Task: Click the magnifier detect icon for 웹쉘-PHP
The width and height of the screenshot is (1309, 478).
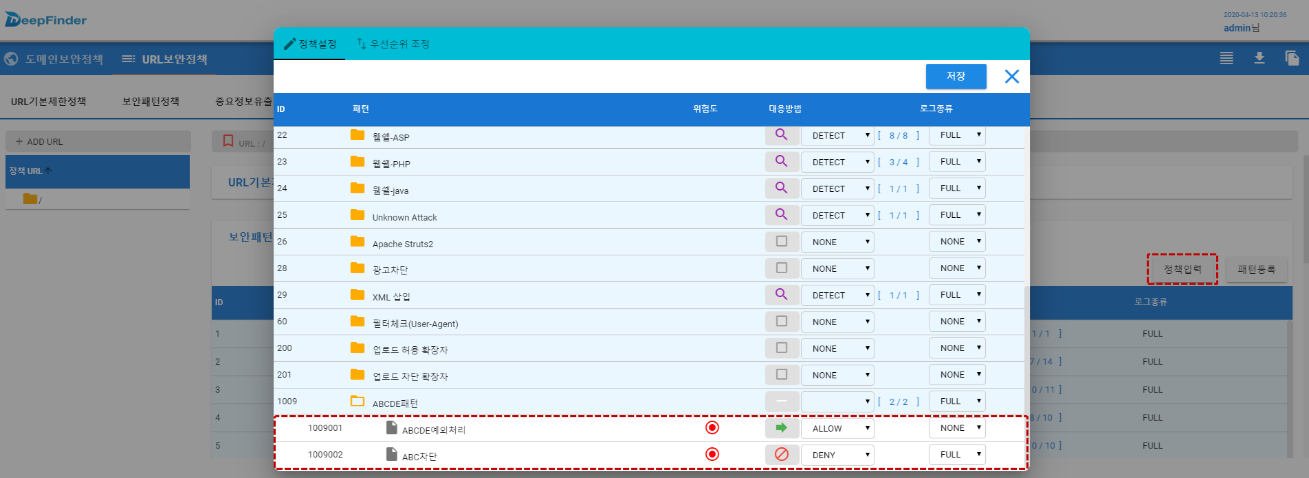Action: [782, 161]
